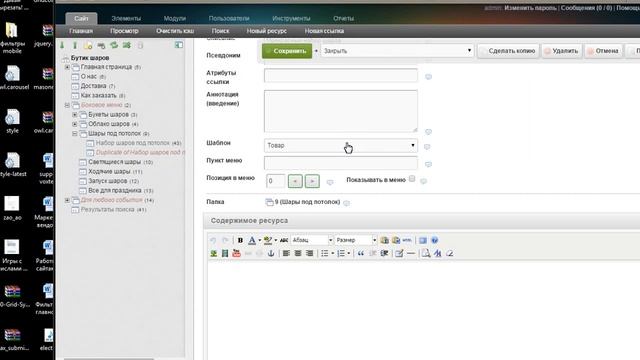This screenshot has height=360, width=640.
Task: Open the Очистить кэш menu item
Action: pos(175,31)
